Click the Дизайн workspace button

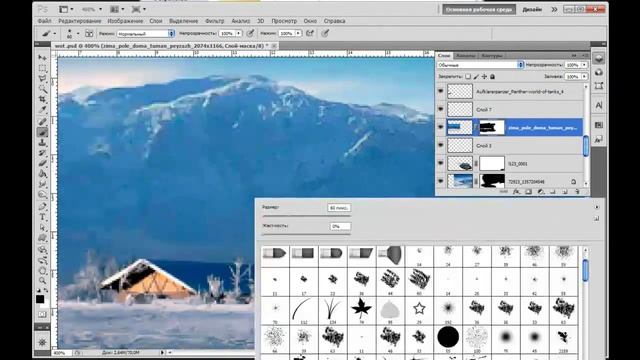pos(532,9)
